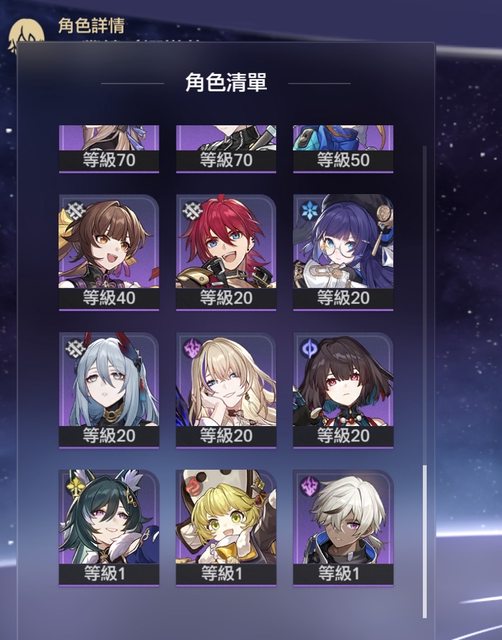This screenshot has width=502, height=640.
Task: Click the Physical icon on the brown-haired card
Action: pyautogui.click(x=76, y=211)
